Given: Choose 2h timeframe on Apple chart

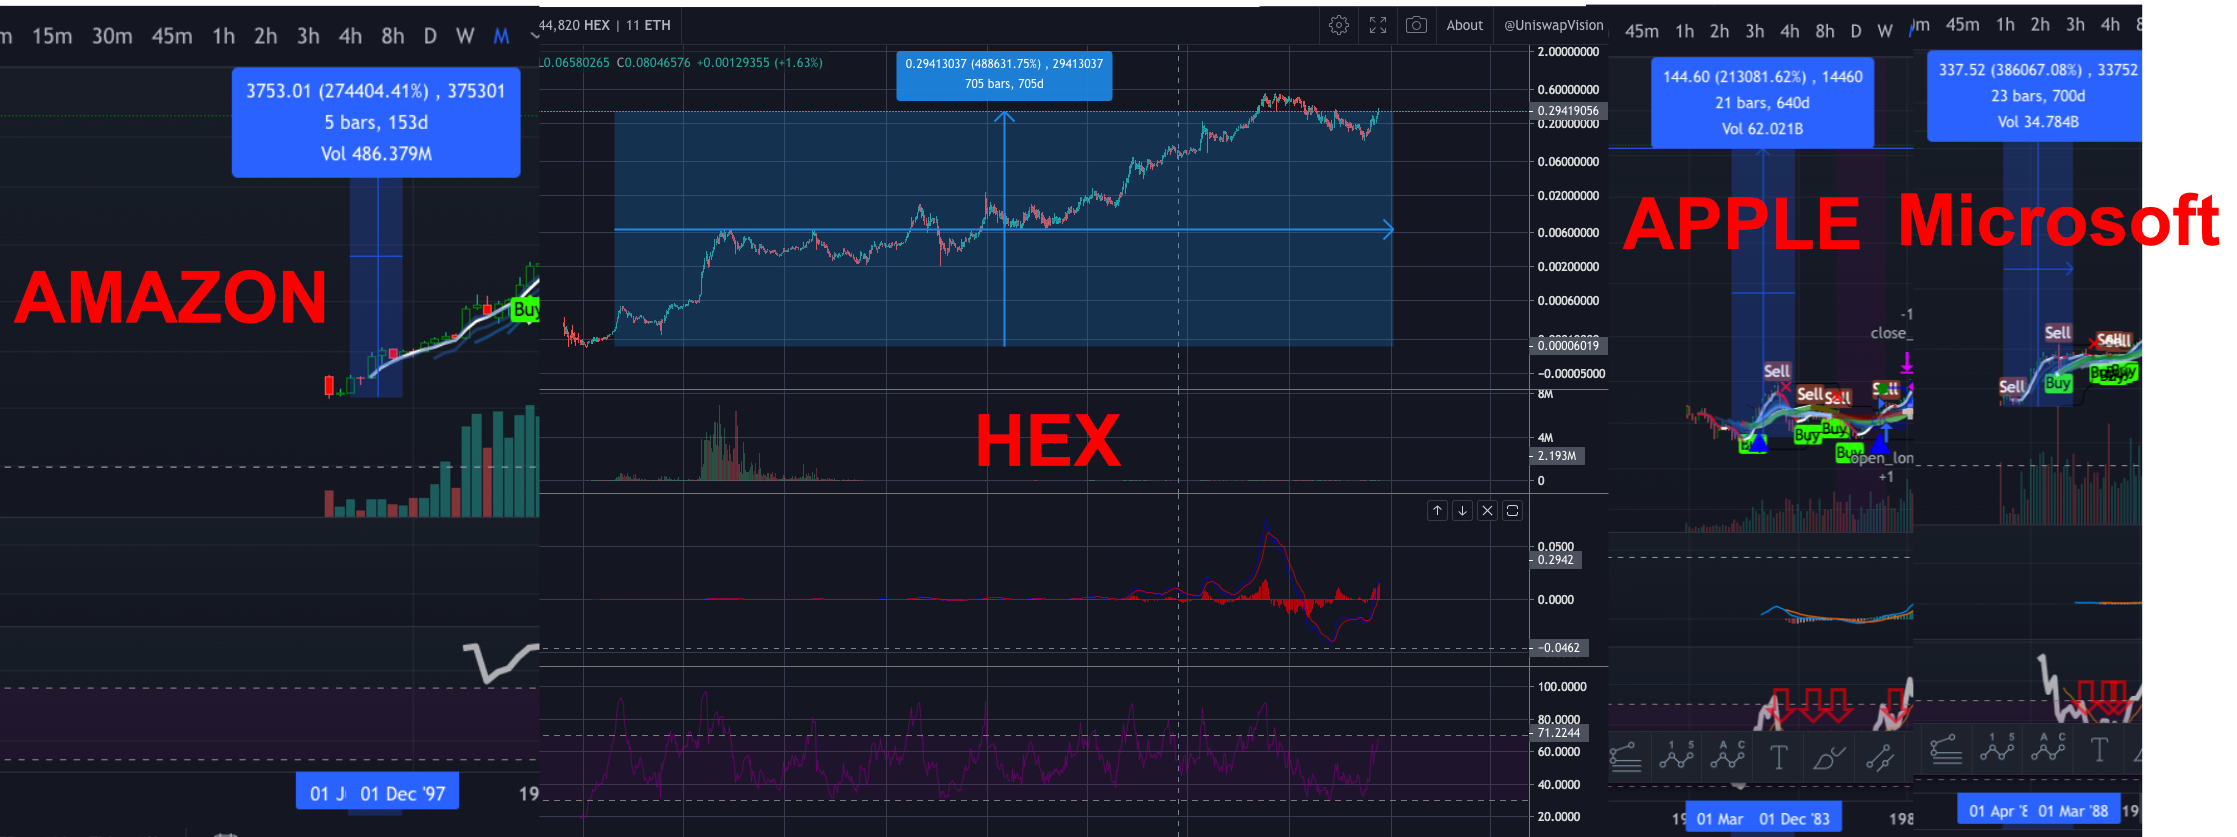Looking at the screenshot, I should click(1720, 31).
